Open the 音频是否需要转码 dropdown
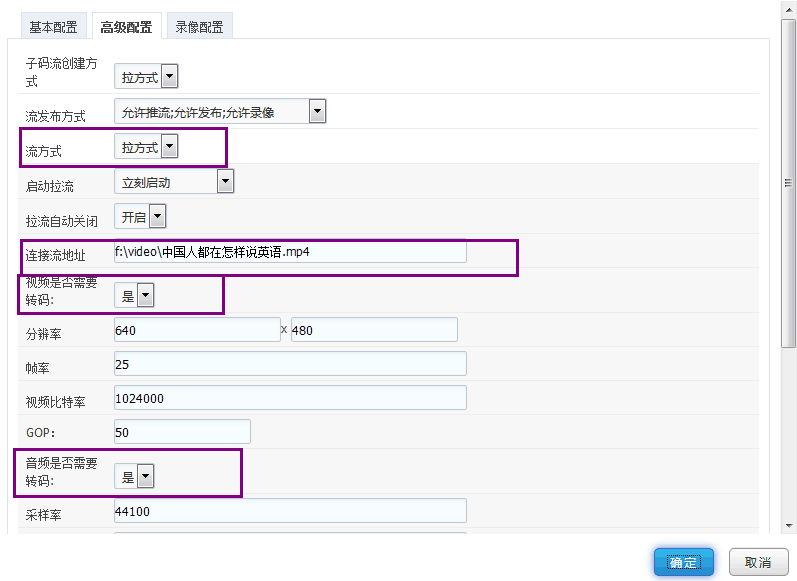This screenshot has width=797, height=581. (x=134, y=476)
